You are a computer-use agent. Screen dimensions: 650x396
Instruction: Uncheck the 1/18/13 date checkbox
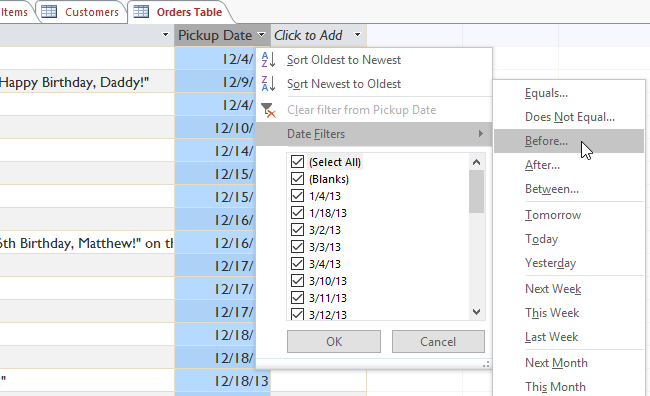tap(297, 212)
